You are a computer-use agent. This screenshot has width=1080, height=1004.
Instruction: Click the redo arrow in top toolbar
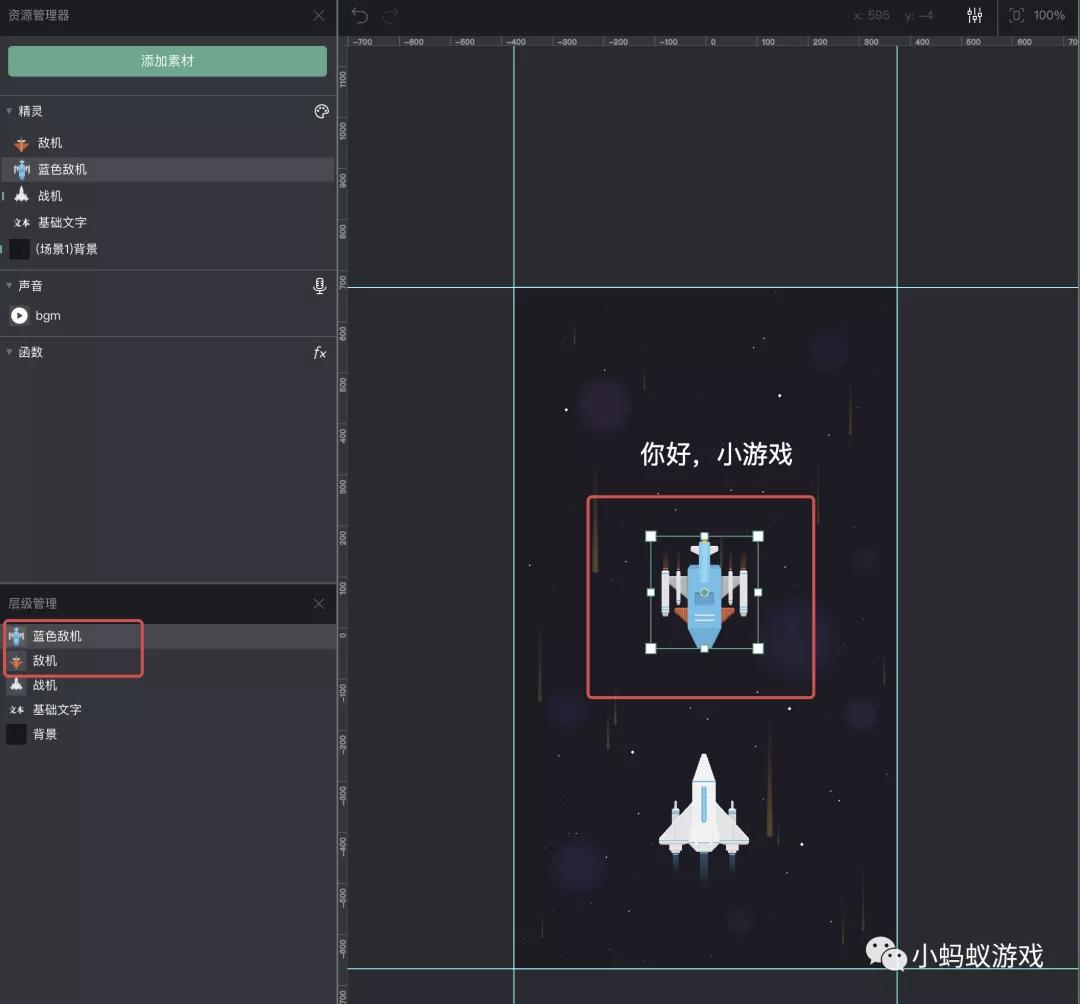coord(390,16)
